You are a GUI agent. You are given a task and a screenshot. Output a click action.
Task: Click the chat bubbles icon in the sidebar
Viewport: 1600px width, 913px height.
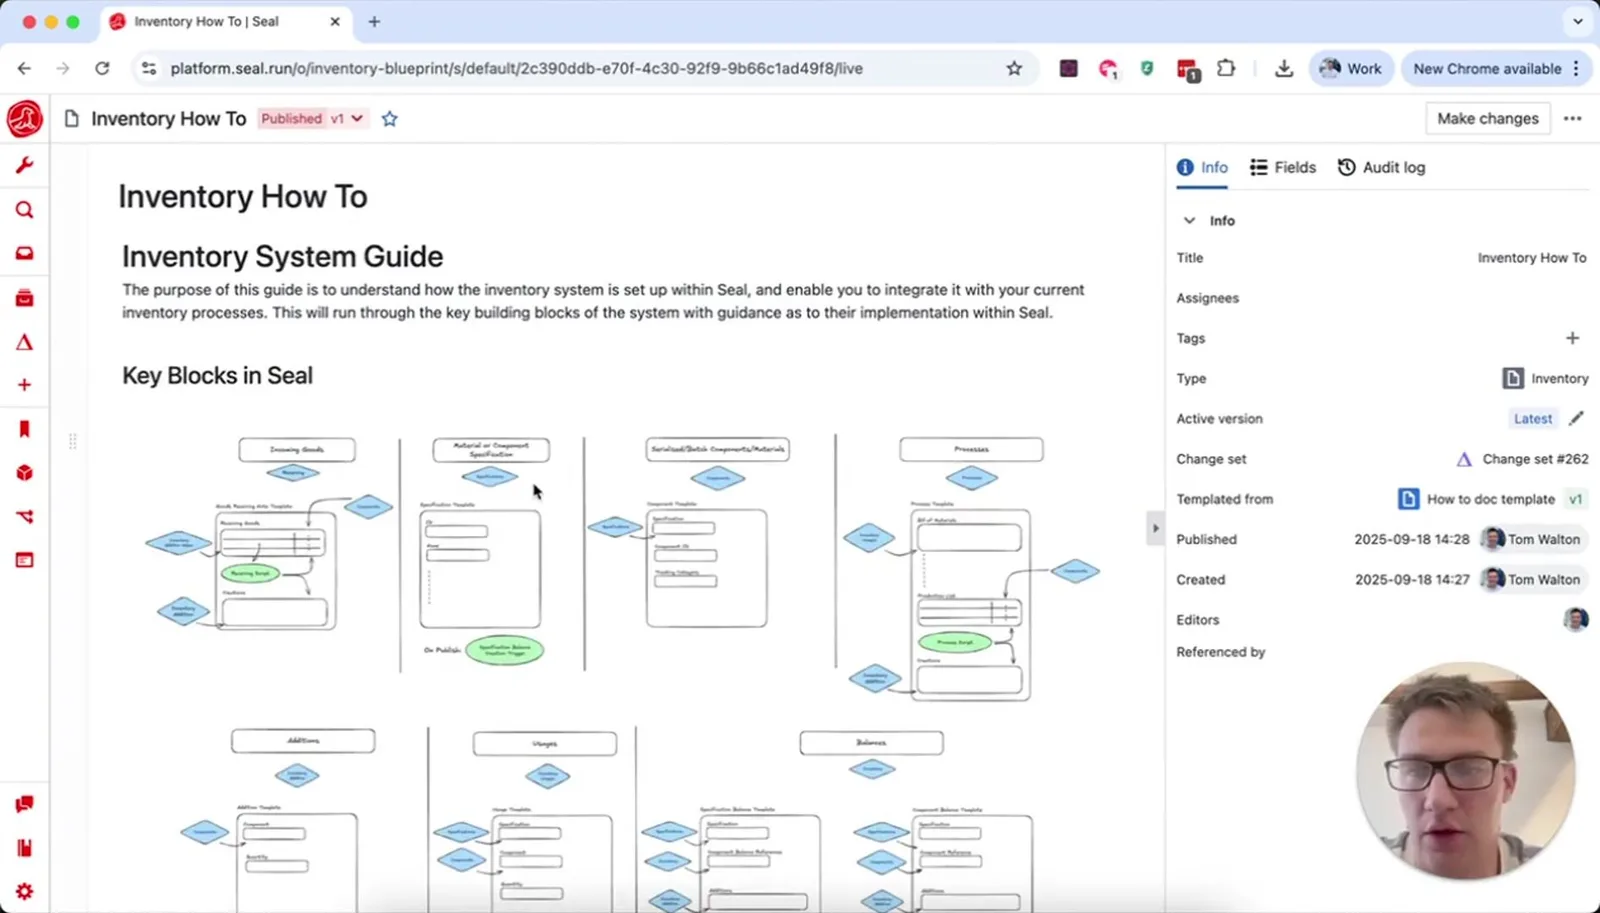(25, 804)
